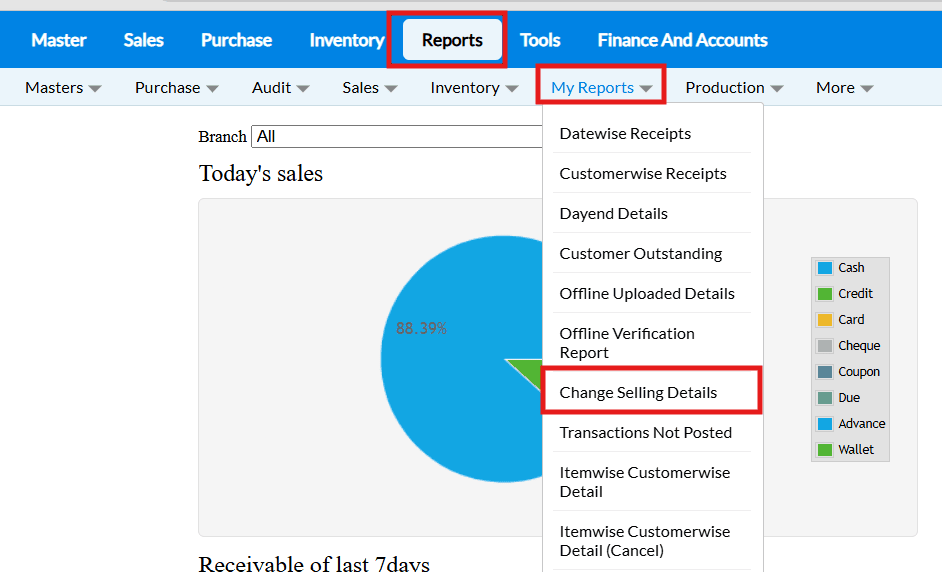Viewport: 942px width, 572px height.
Task: Go to the Inventory main tab
Action: (346, 40)
